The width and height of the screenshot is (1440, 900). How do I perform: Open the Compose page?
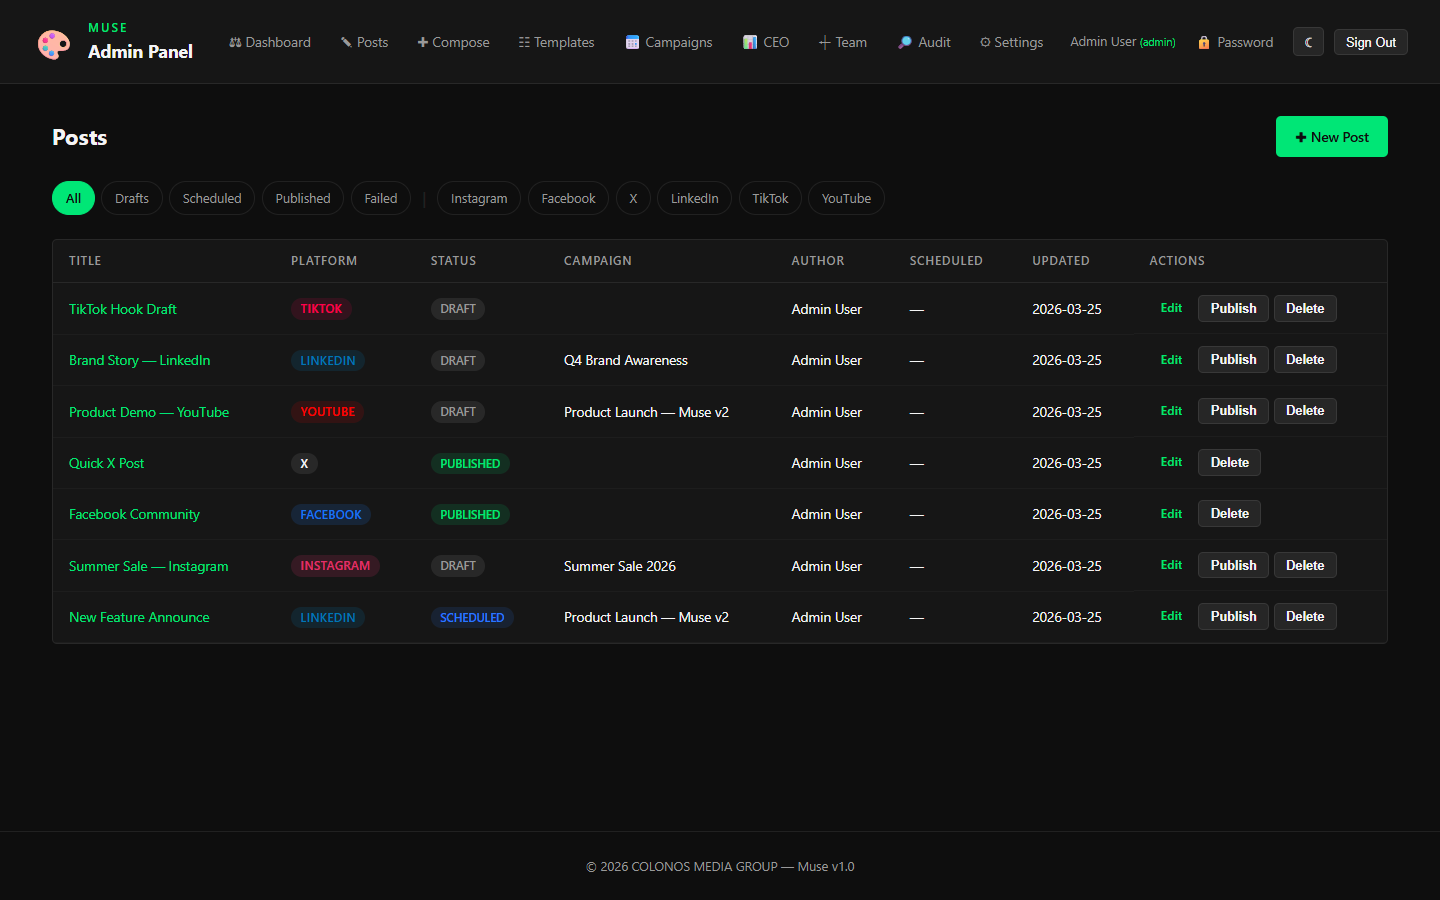pos(453,42)
